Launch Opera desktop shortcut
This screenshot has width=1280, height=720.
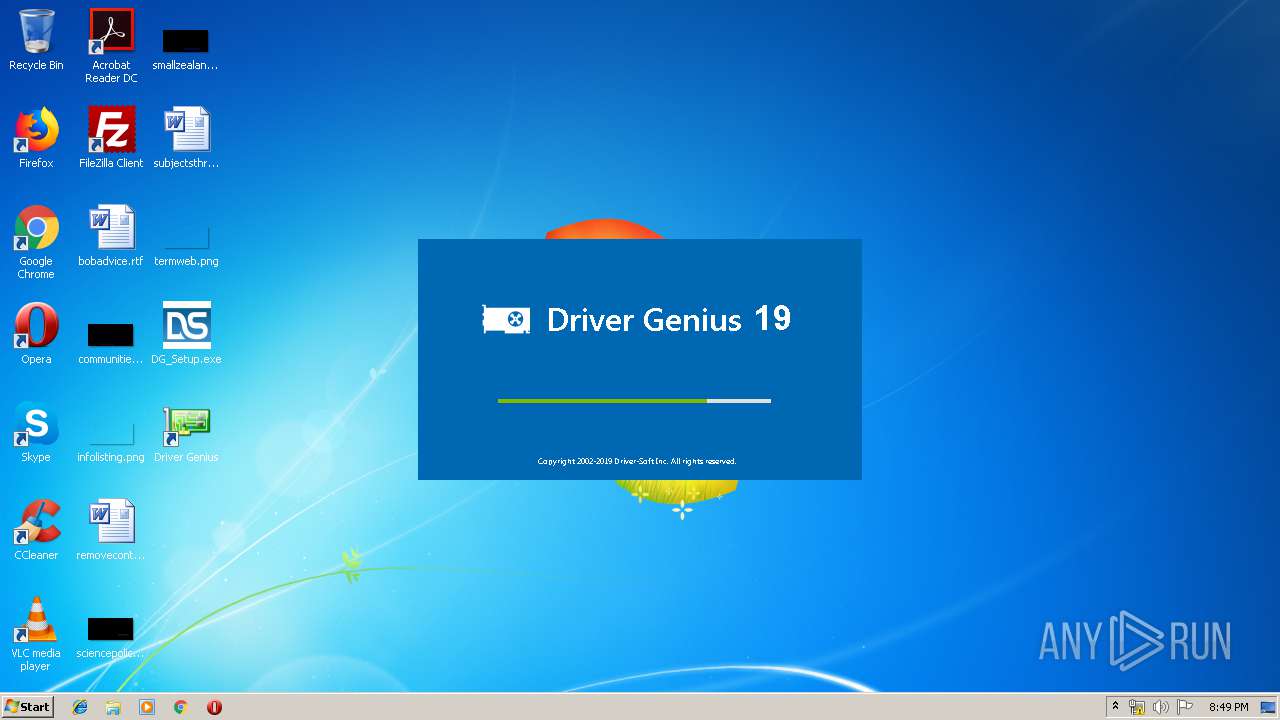pyautogui.click(x=36, y=334)
